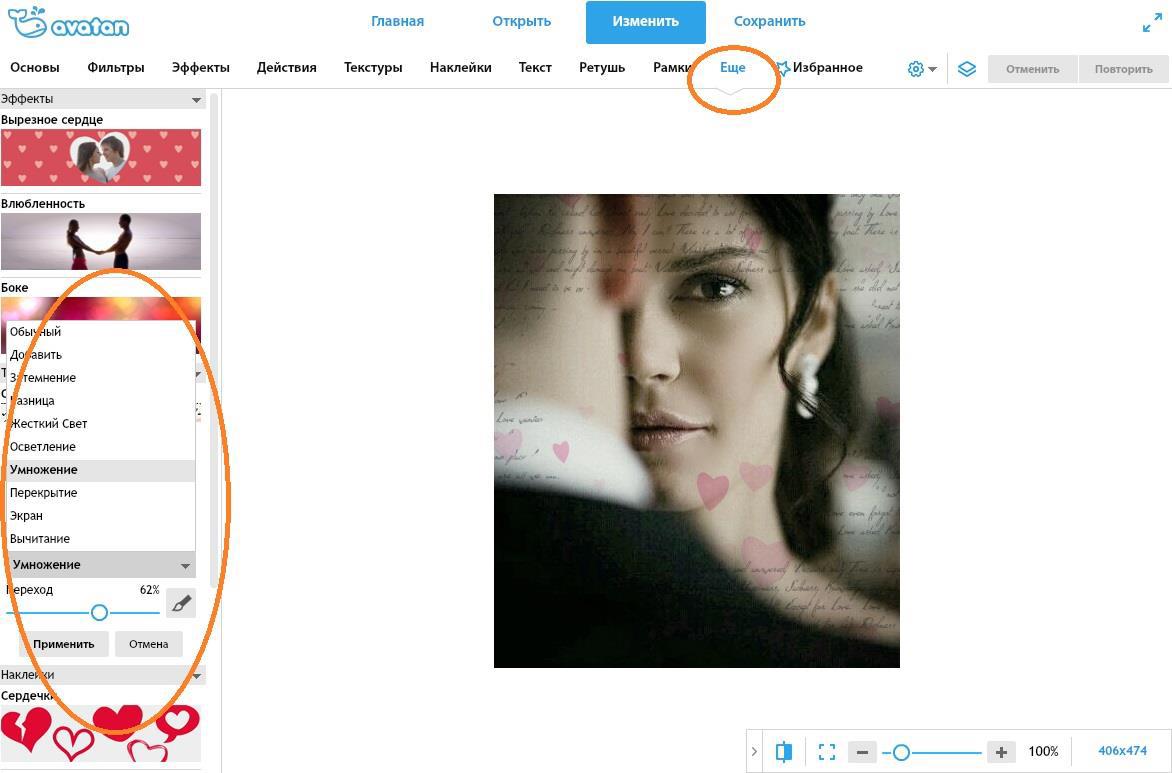Viewport: 1172px width, 773px height.
Task: Open the layers panel icon
Action: [966, 69]
